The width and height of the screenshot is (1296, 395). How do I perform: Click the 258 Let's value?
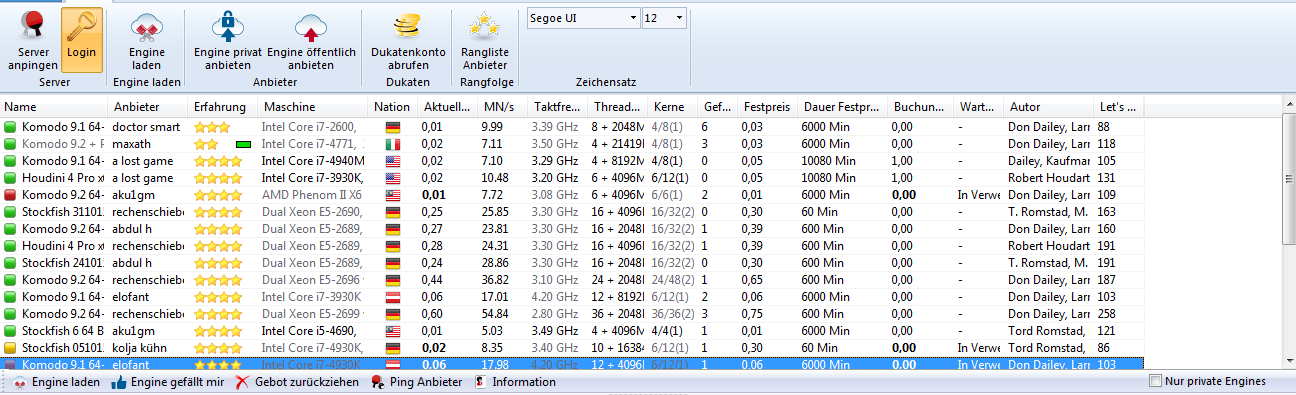1107,314
